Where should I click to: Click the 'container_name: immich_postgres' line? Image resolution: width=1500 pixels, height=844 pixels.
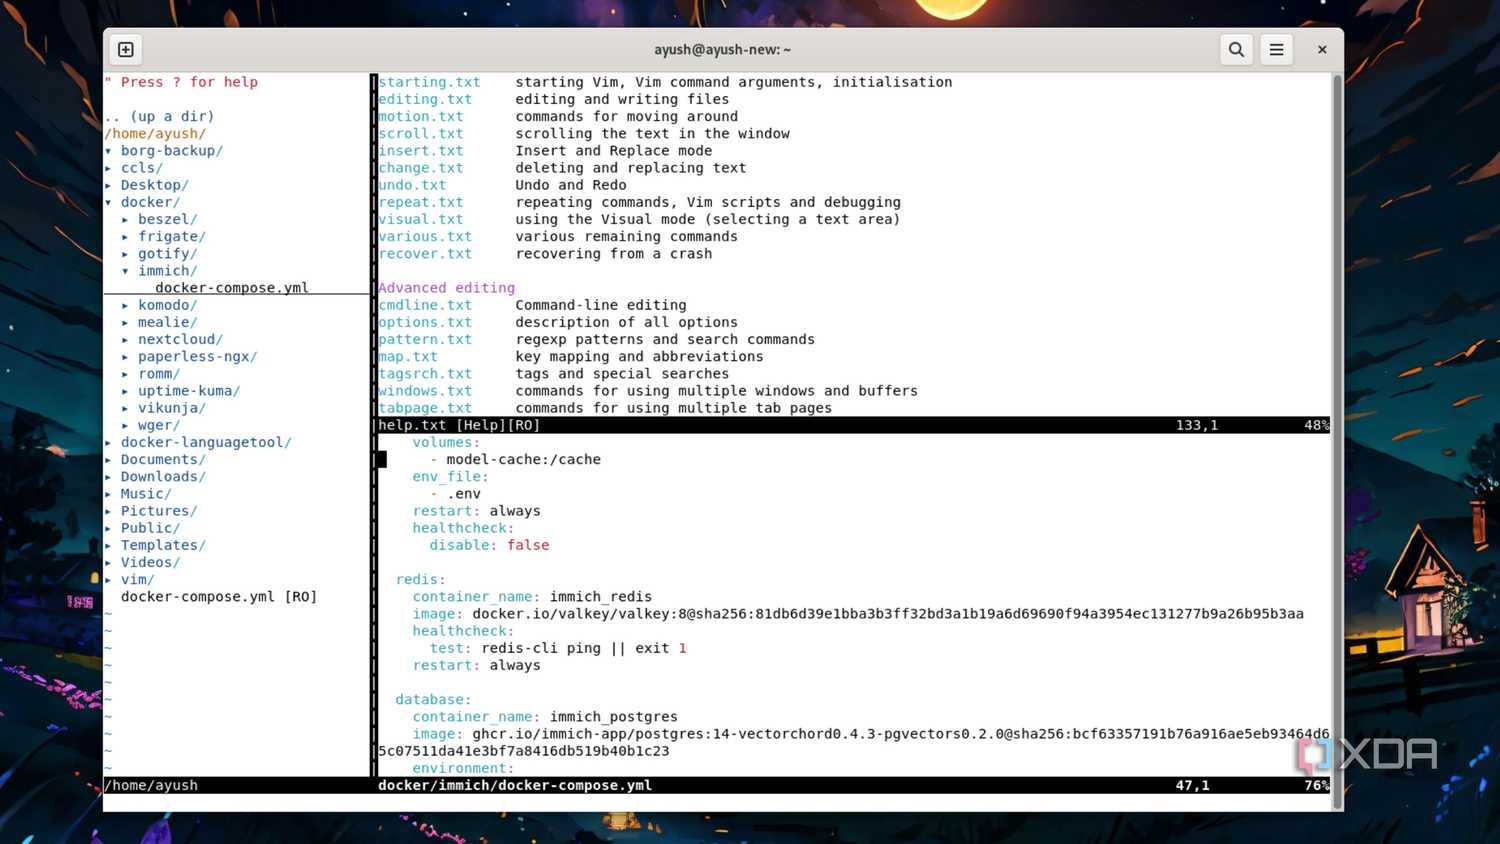pyautogui.click(x=545, y=717)
